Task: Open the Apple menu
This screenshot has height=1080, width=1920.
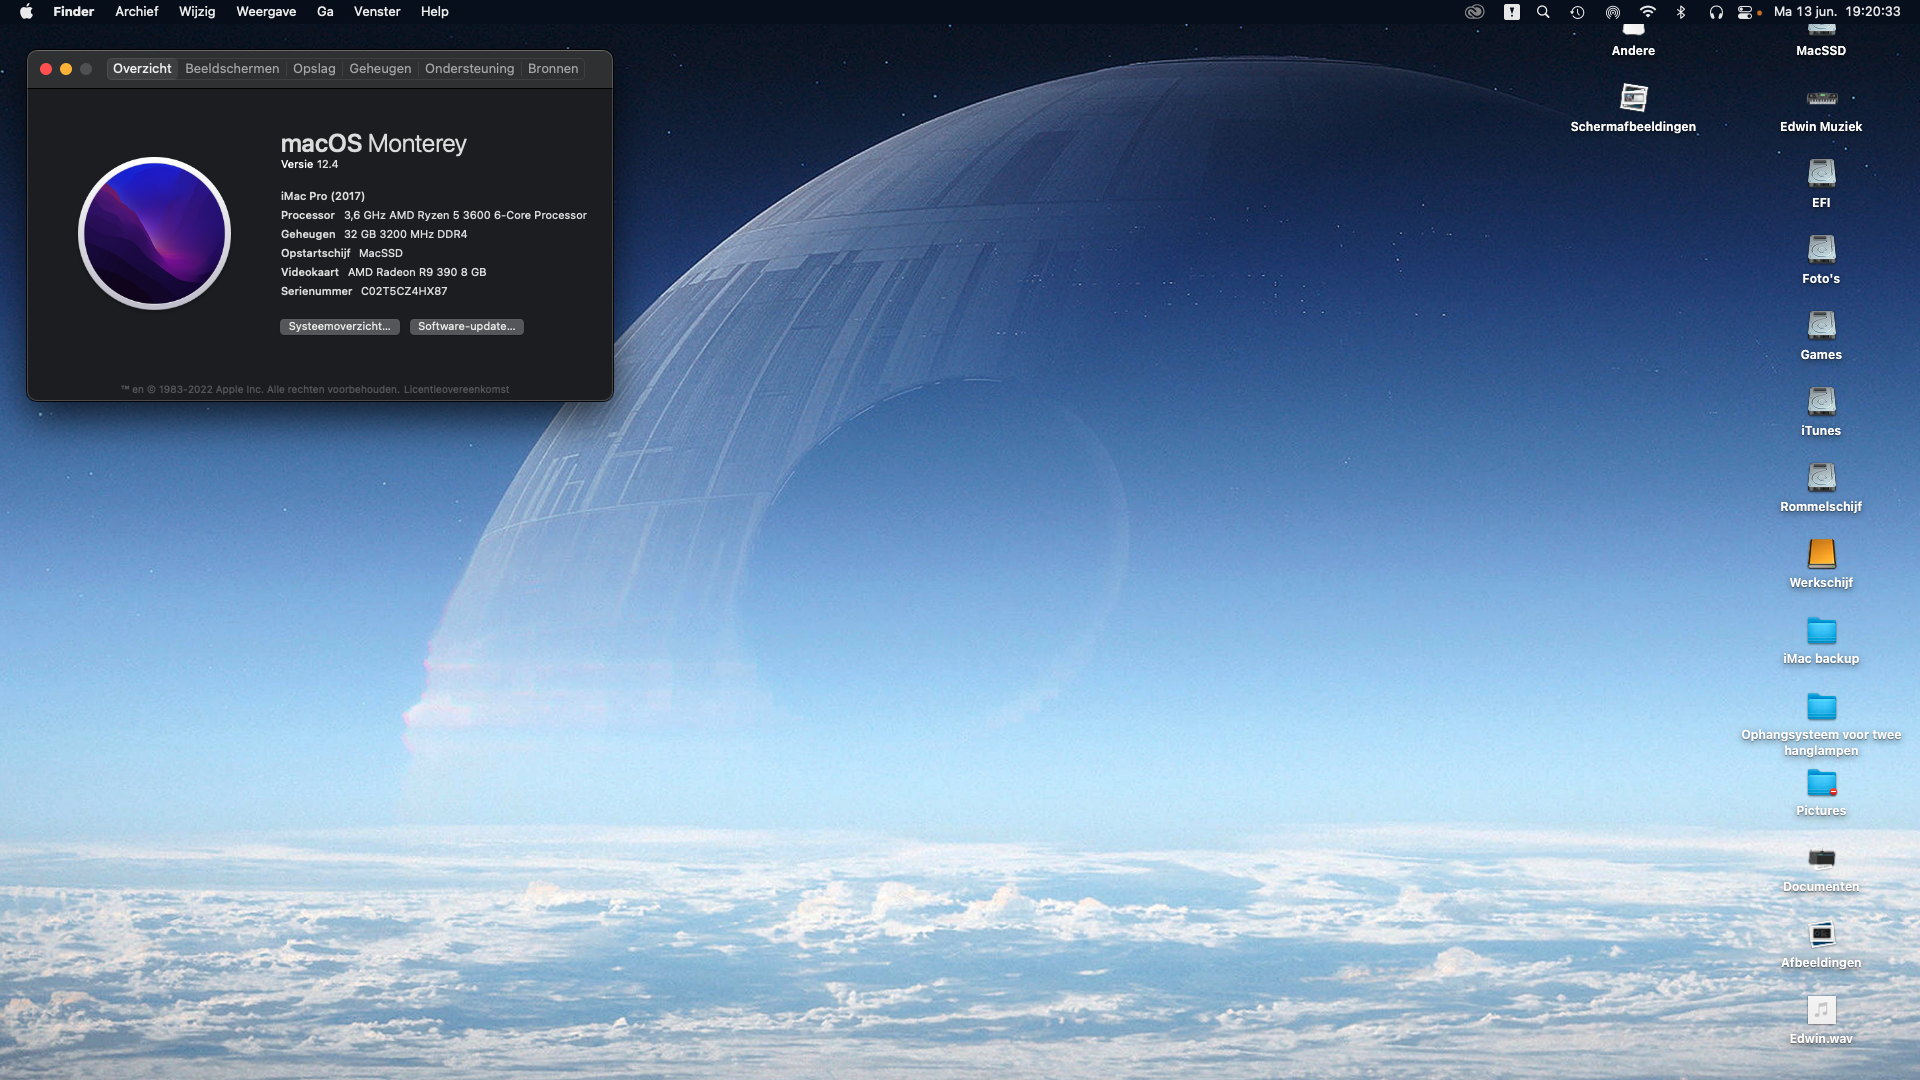Action: coord(26,12)
